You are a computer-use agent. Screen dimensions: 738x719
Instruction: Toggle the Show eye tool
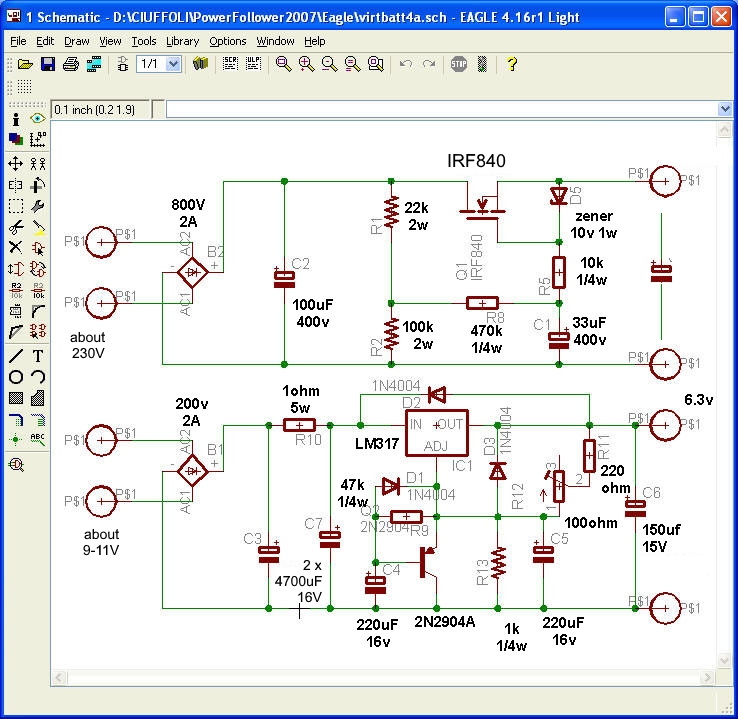(x=38, y=119)
